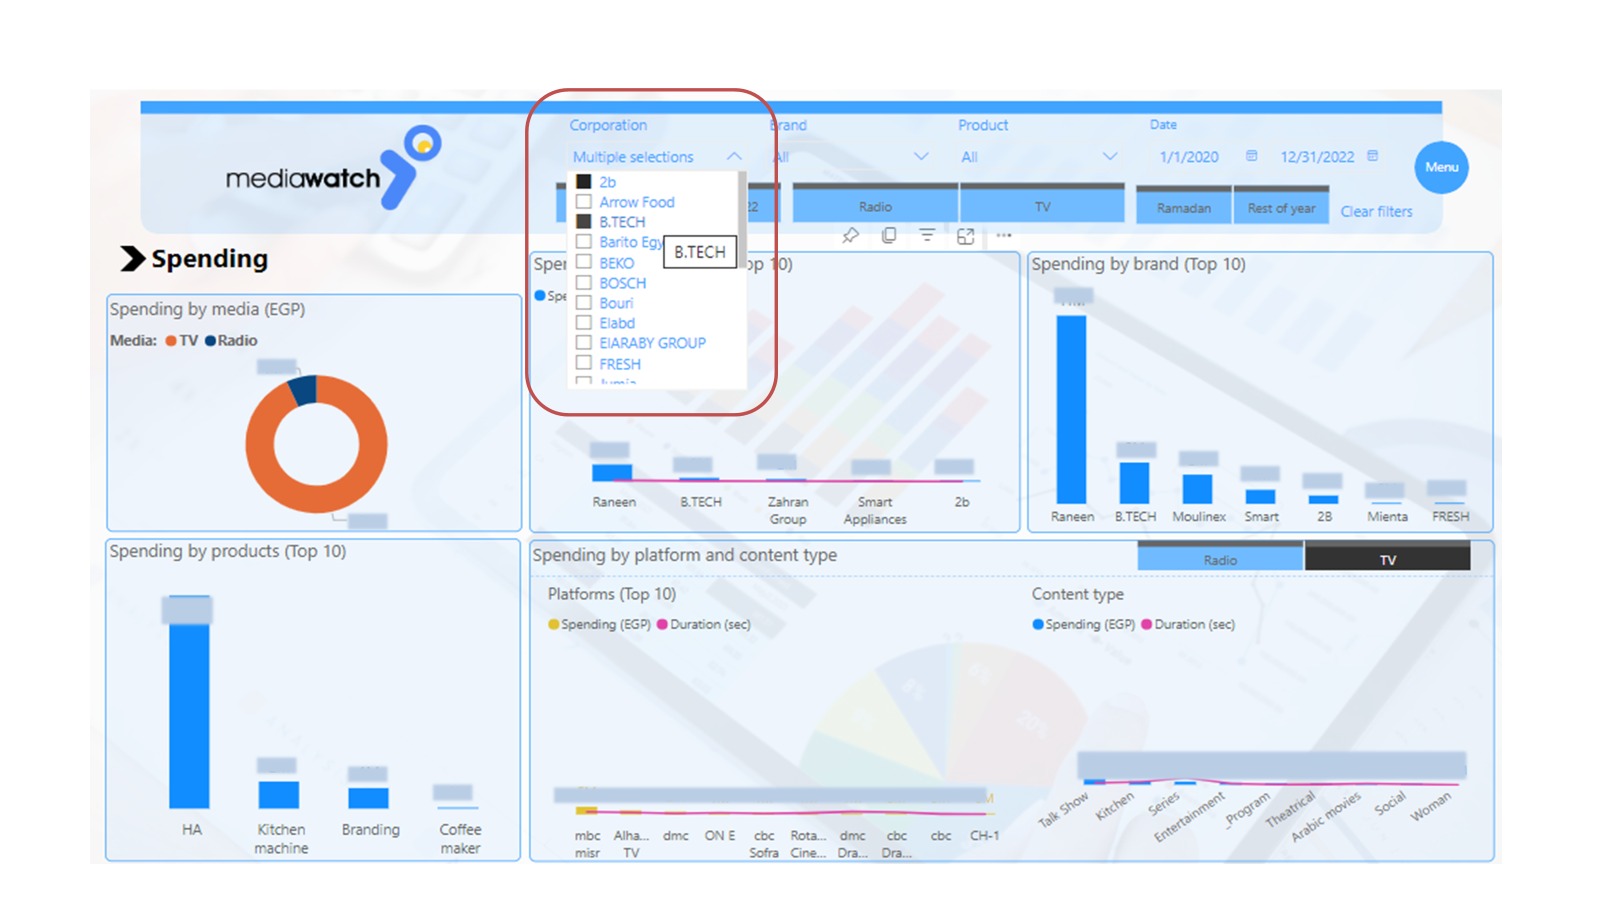Select the Rest of year period filter
The width and height of the screenshot is (1600, 900).
point(1281,206)
